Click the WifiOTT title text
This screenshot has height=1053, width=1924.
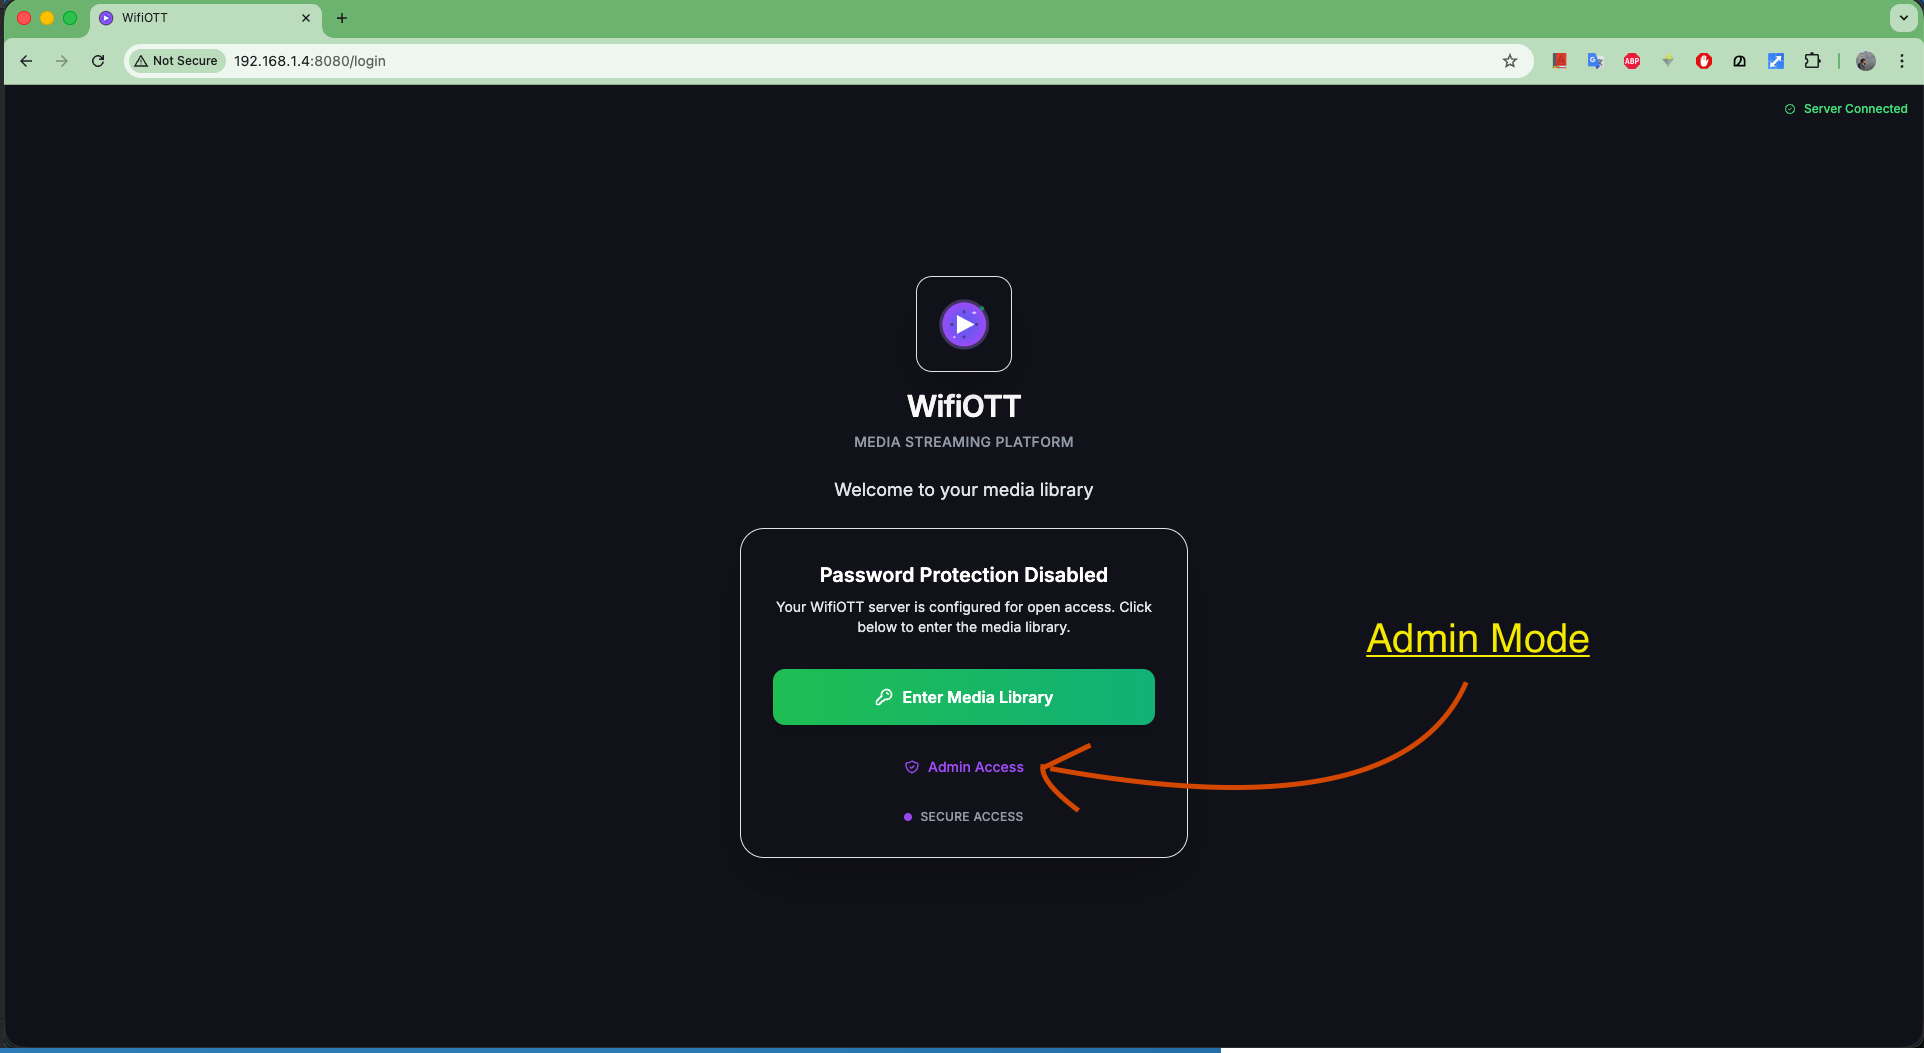point(964,406)
